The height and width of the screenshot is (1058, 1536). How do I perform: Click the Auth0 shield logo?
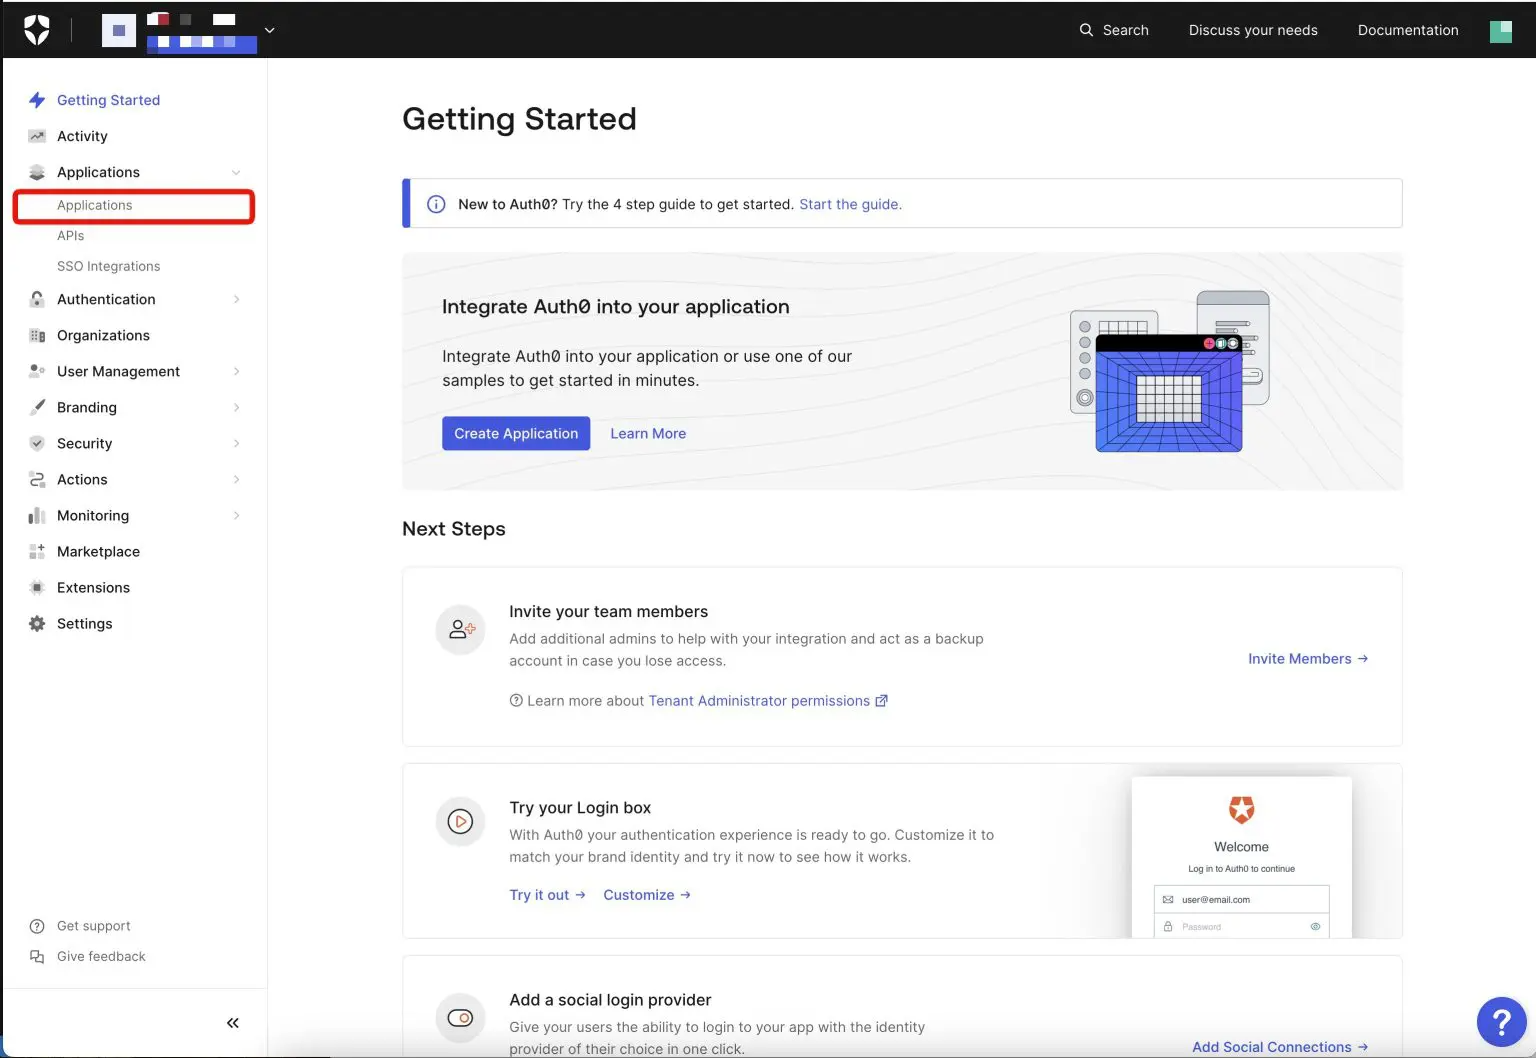[37, 30]
